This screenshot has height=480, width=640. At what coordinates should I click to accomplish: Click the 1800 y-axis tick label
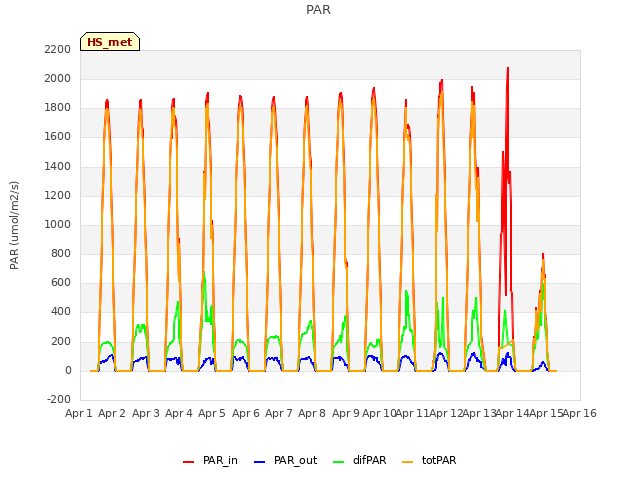point(58,108)
